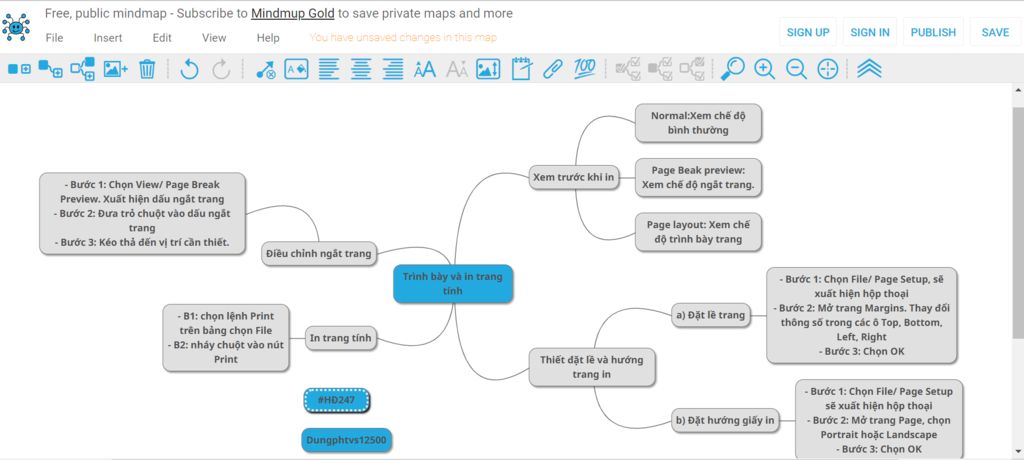Screen dimensions: 1024x460
Task: Follow the Mindmup Gold link
Action: 293,13
